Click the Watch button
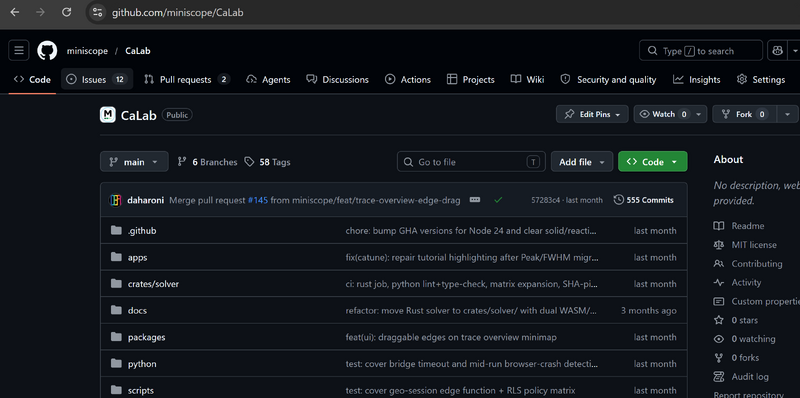This screenshot has width=800, height=398. (x=662, y=114)
